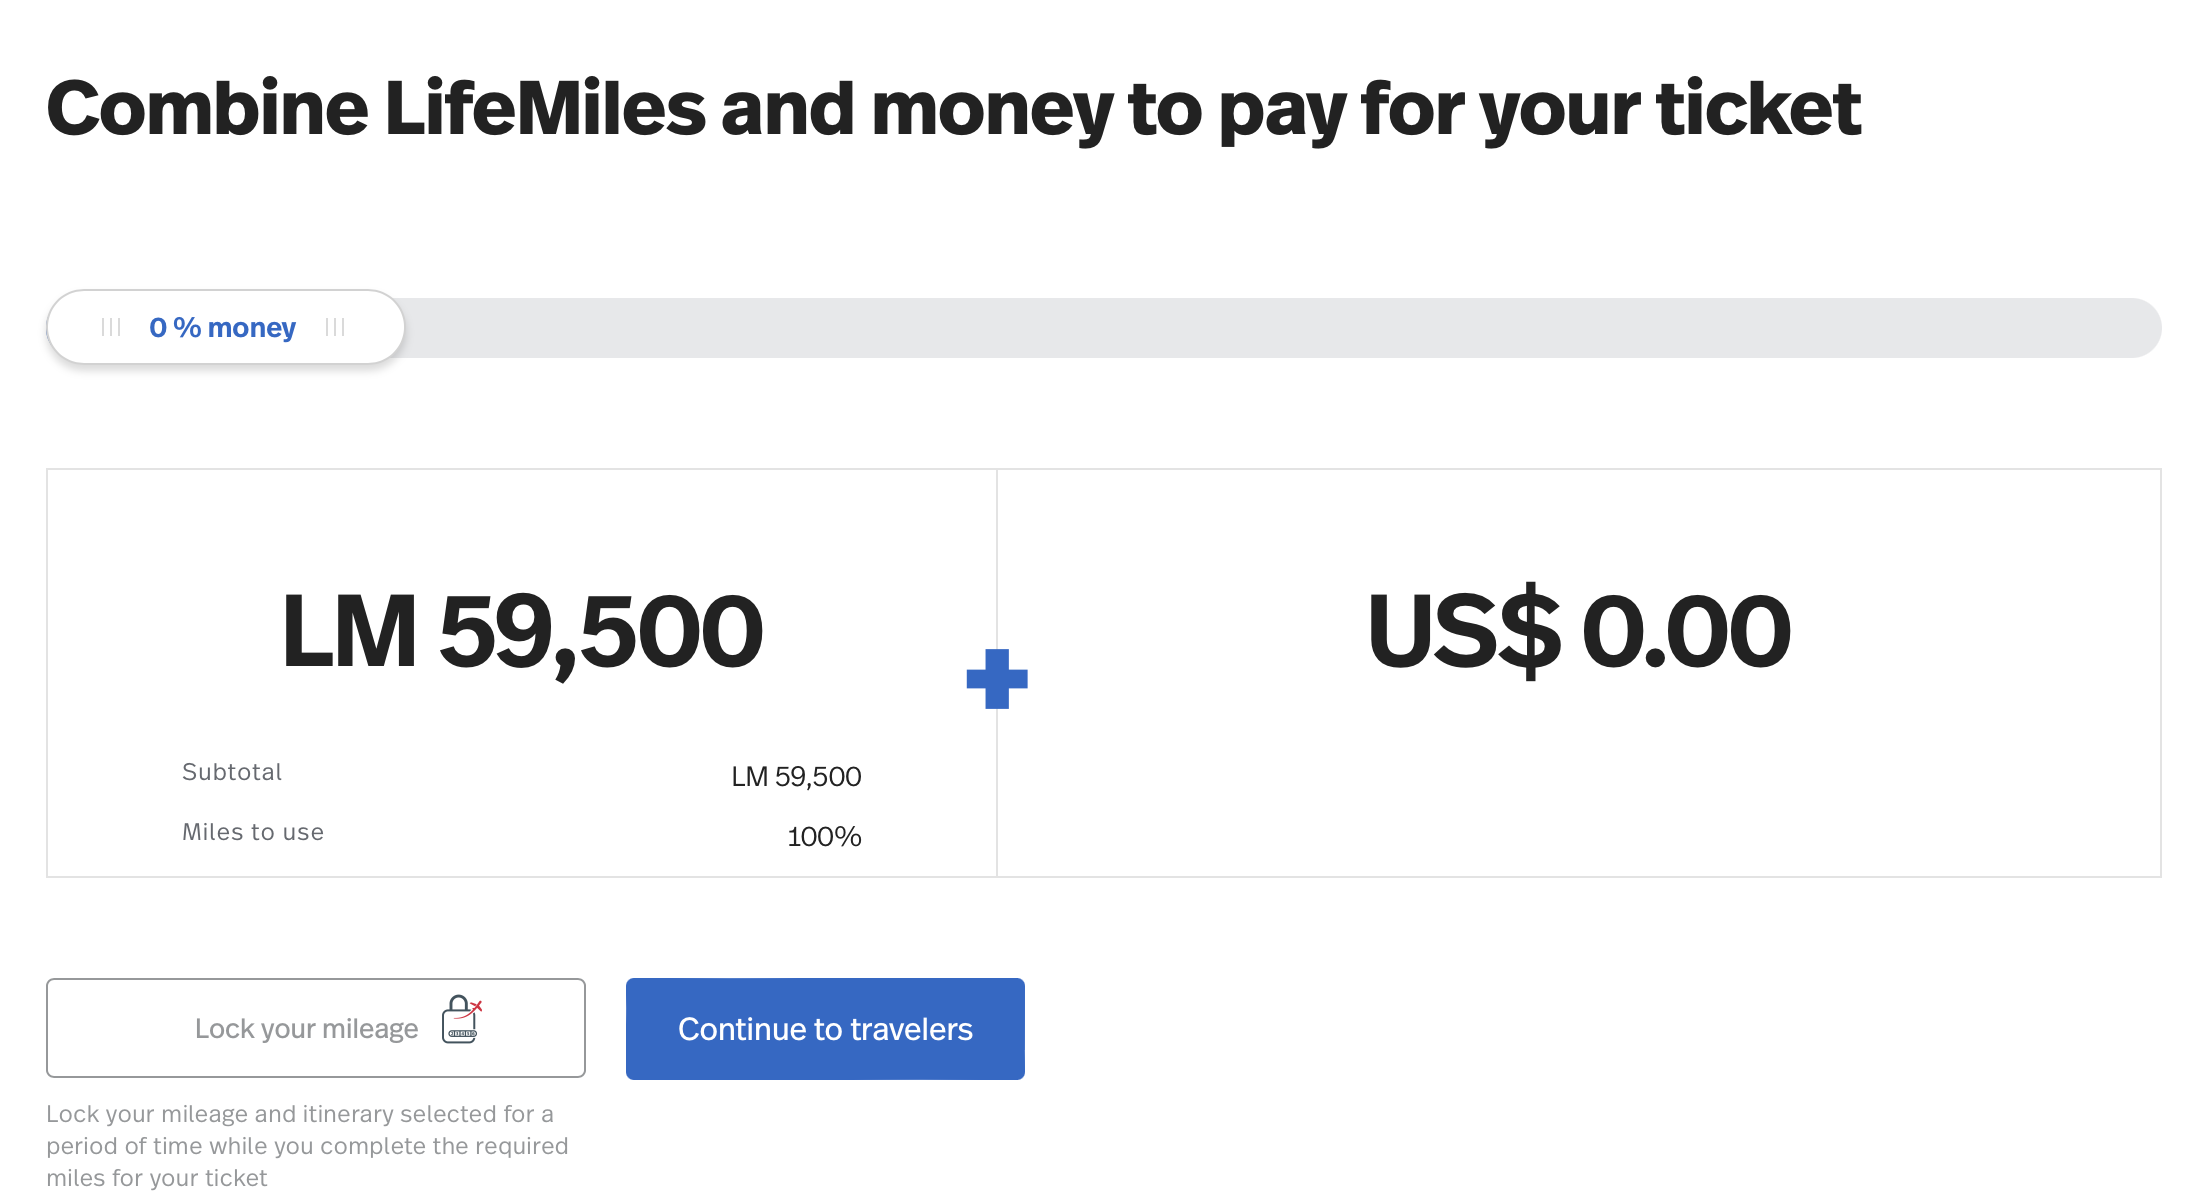
Task: Click the left grip lines on slider handle
Action: (x=111, y=327)
